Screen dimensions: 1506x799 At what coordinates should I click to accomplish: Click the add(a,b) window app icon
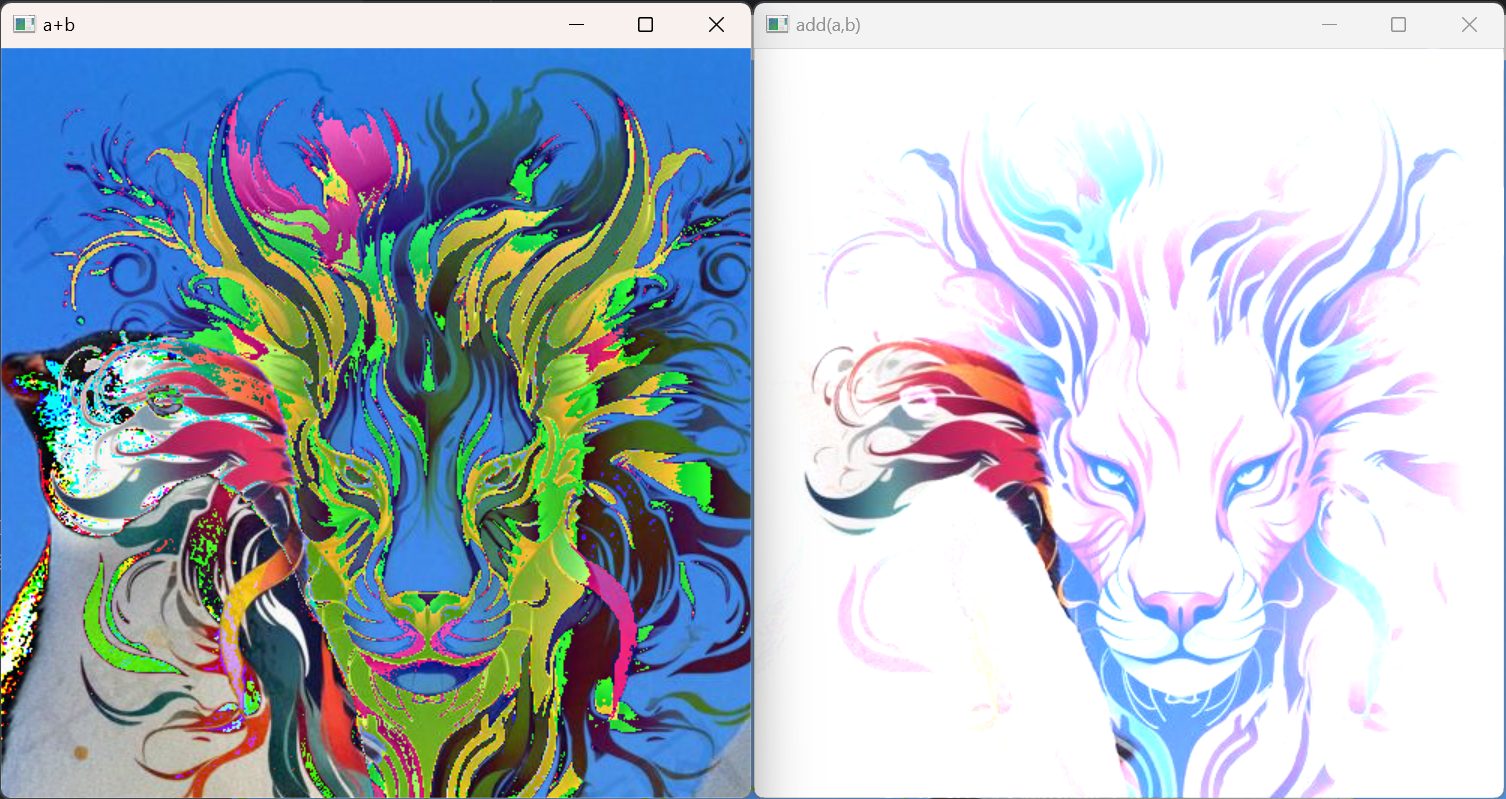tap(777, 24)
